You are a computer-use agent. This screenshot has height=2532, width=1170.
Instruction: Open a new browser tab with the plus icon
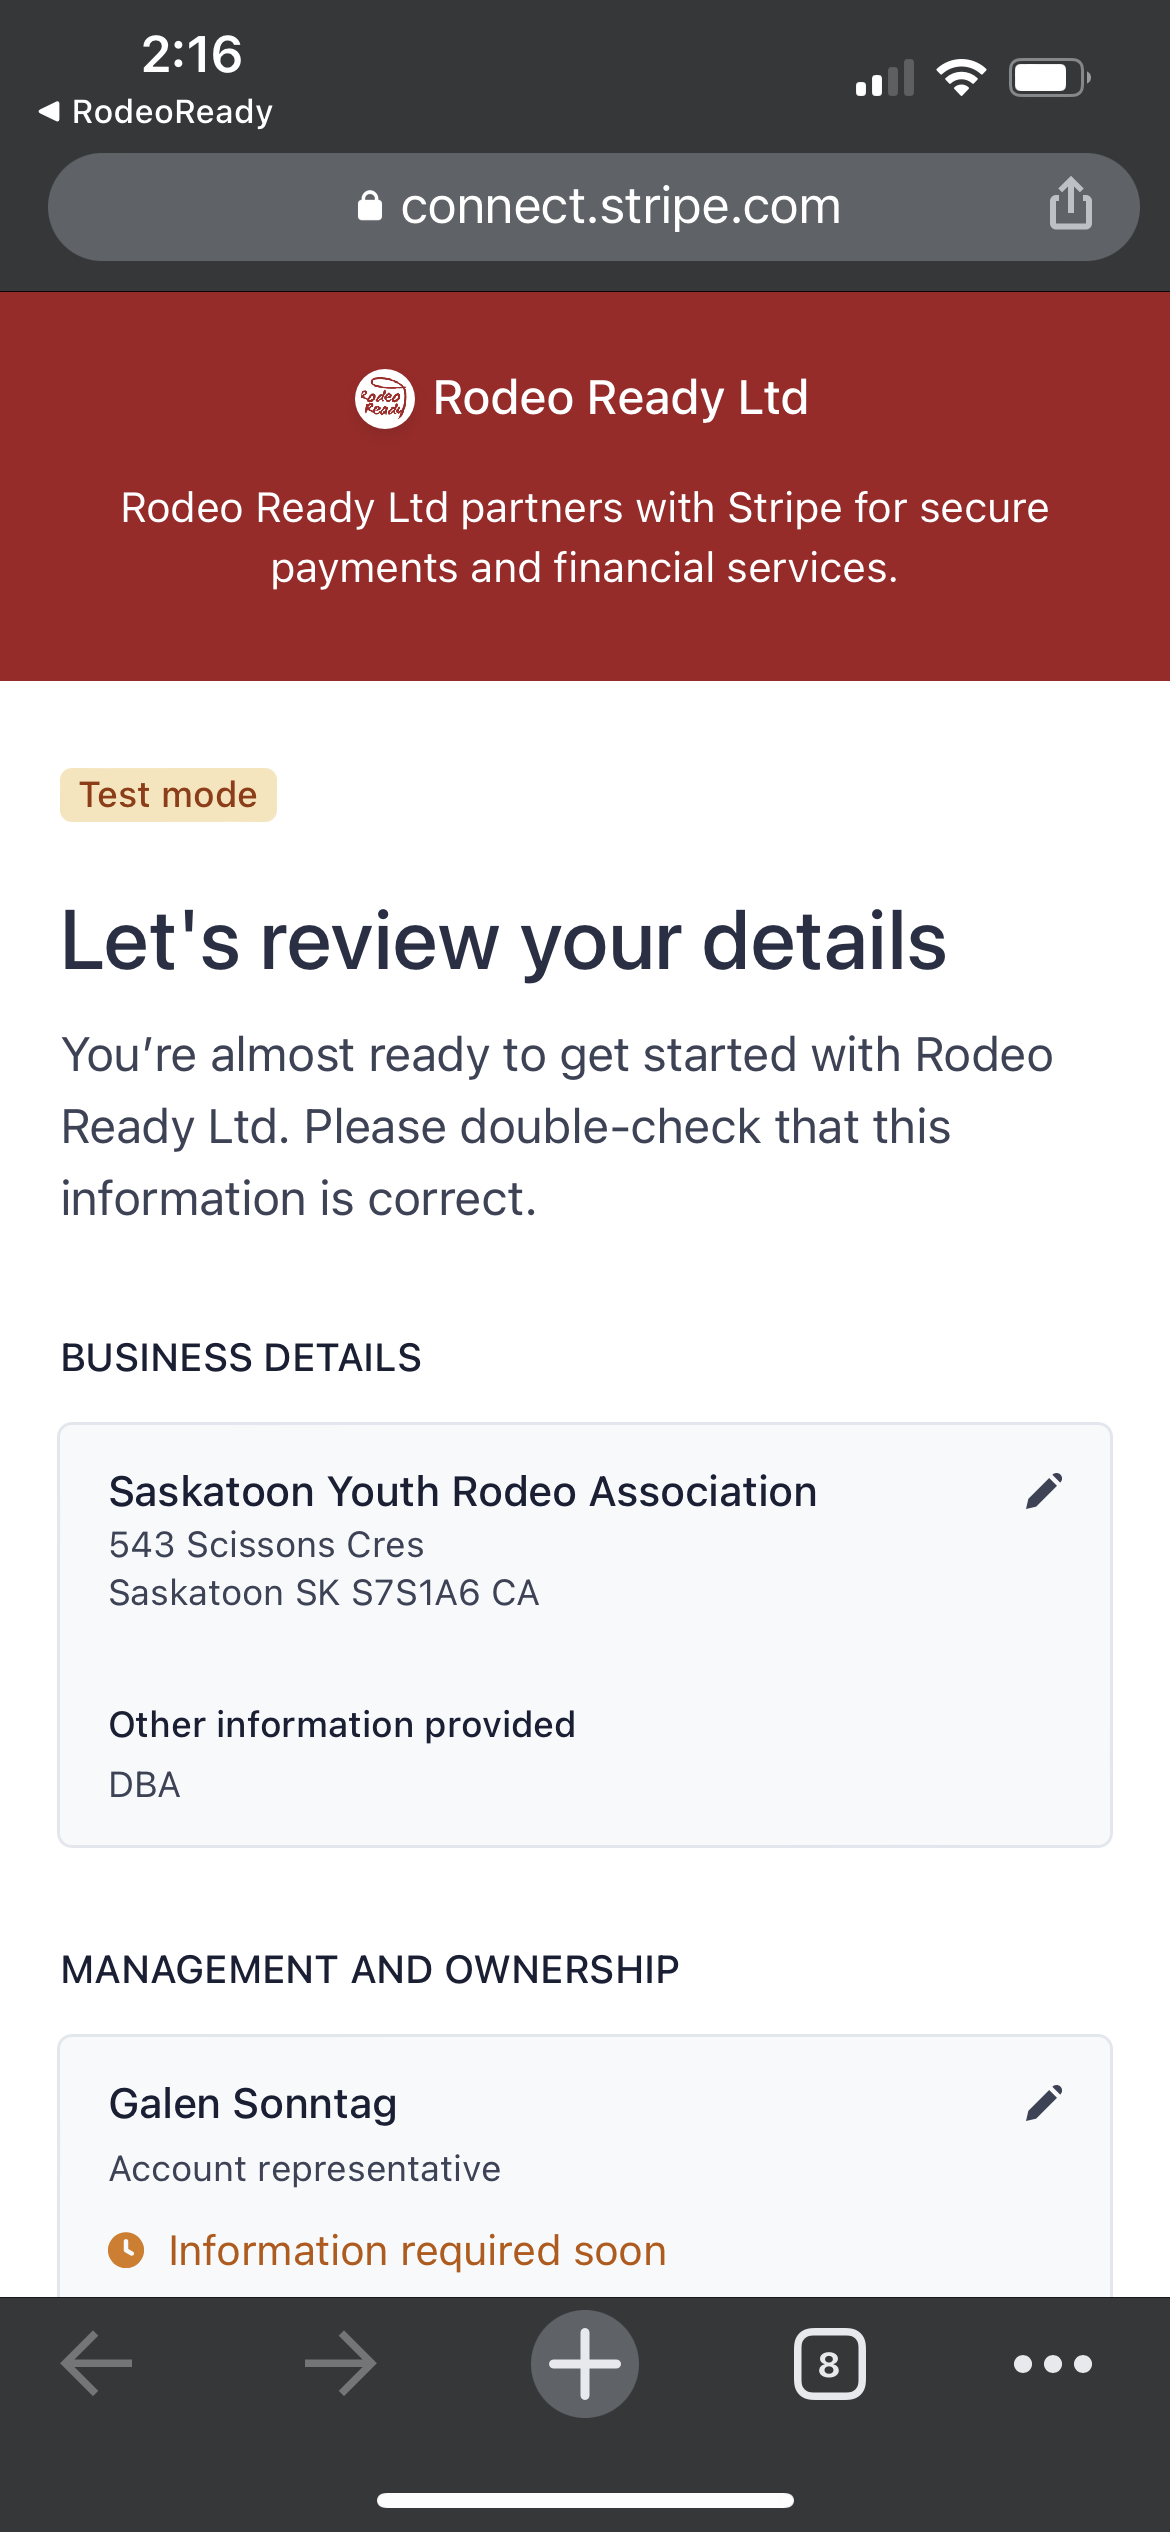[585, 2363]
